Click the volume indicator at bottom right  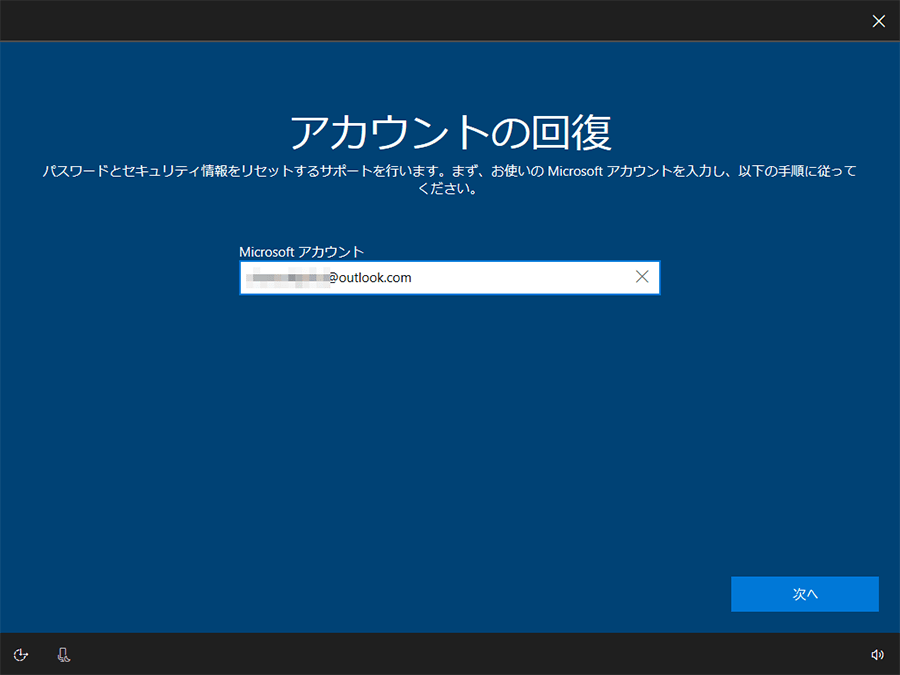[878, 654]
